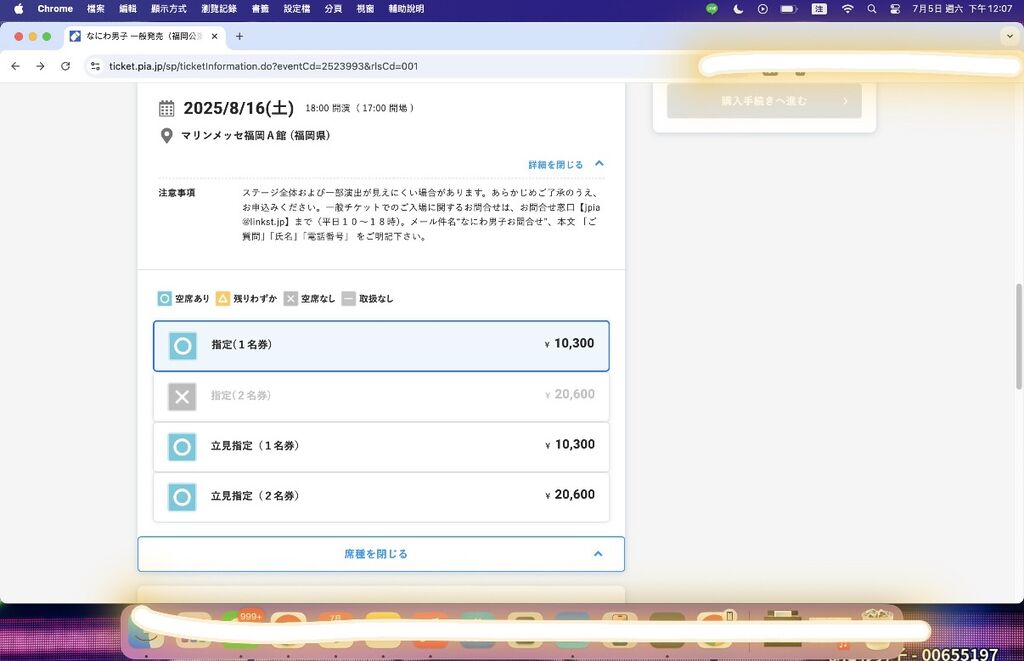Click the 購入手続きへ進む button

coord(764,101)
